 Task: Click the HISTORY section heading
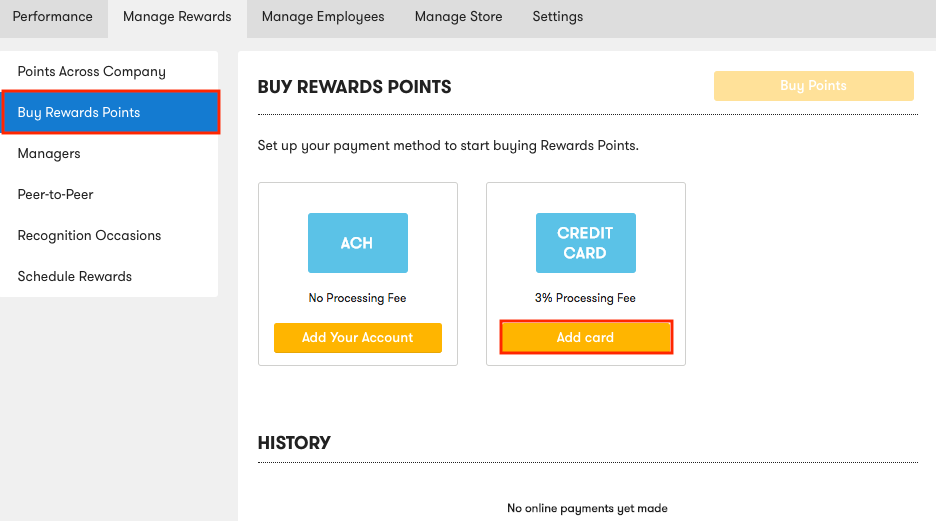click(294, 443)
